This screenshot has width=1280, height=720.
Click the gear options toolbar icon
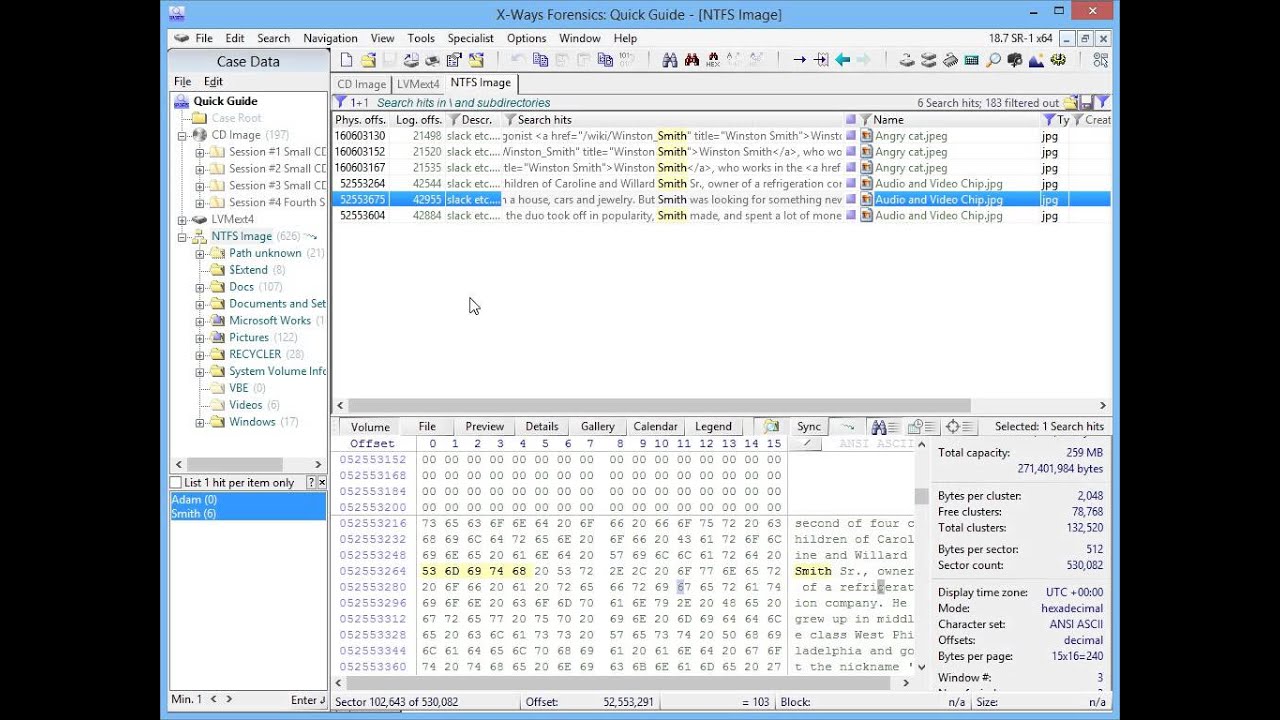pos(1058,60)
